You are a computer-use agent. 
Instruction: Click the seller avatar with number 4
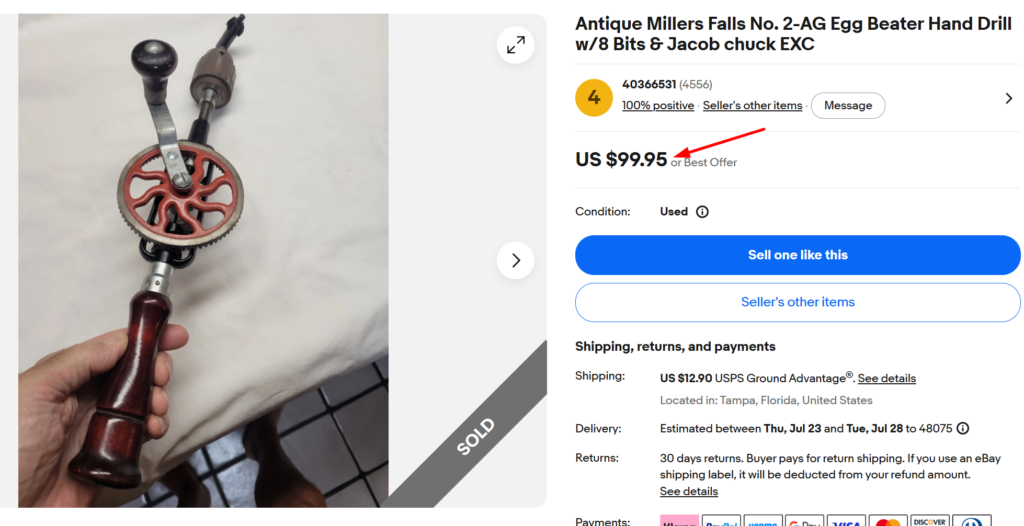[594, 97]
